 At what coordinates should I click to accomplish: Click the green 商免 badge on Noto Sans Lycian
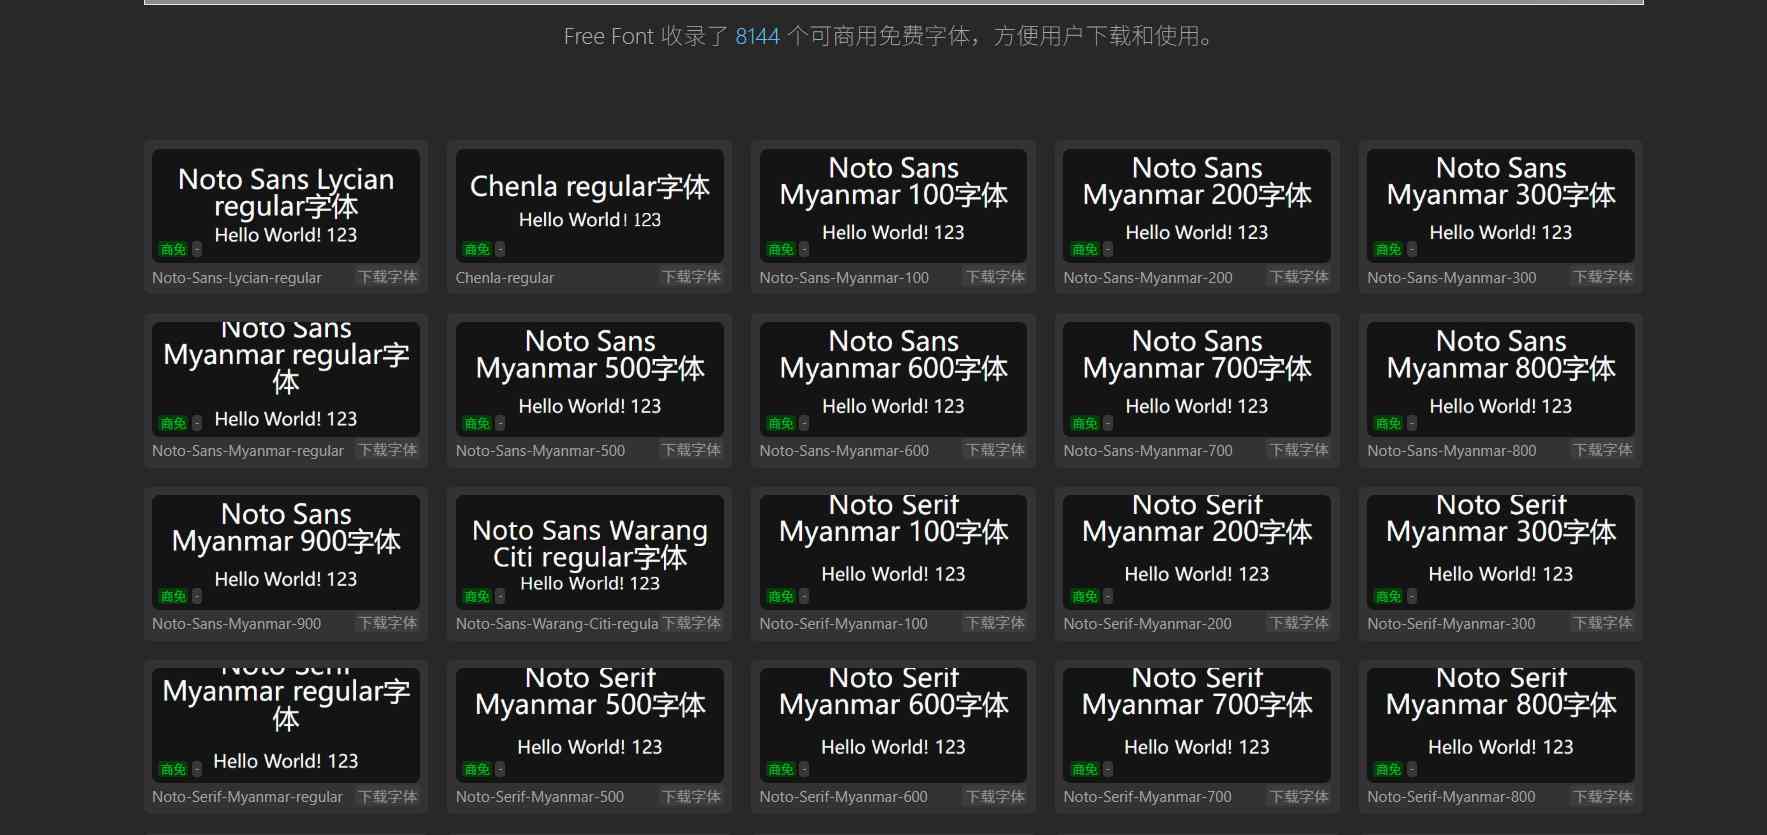173,250
